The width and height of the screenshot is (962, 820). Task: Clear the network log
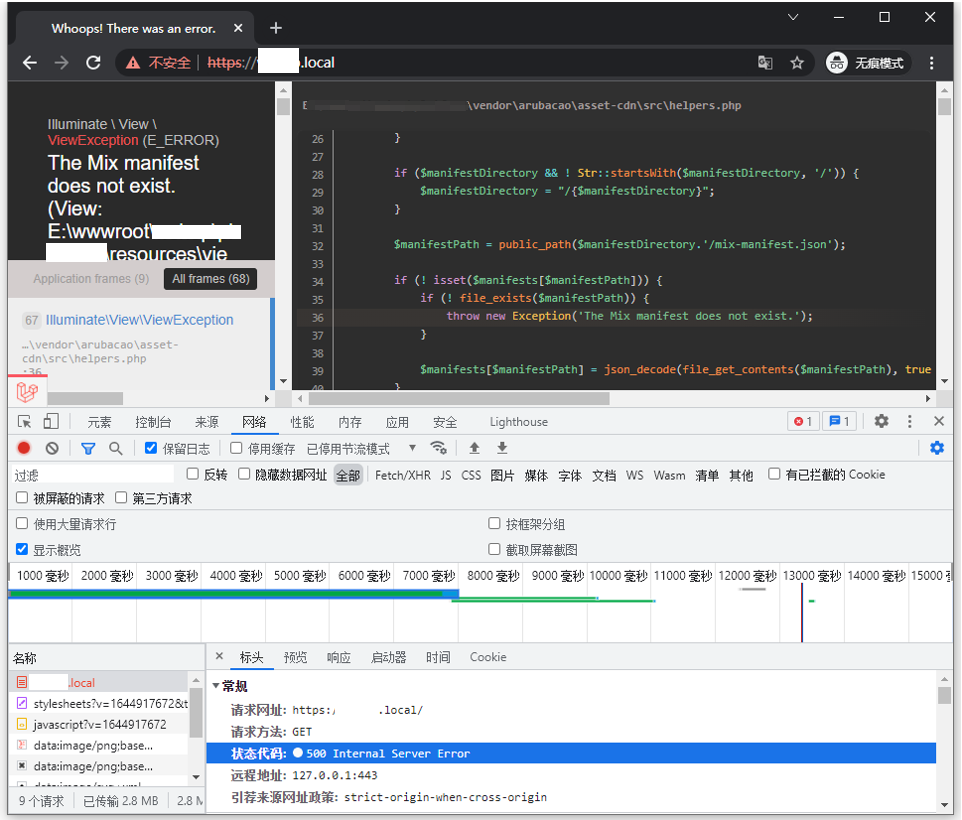(52, 449)
